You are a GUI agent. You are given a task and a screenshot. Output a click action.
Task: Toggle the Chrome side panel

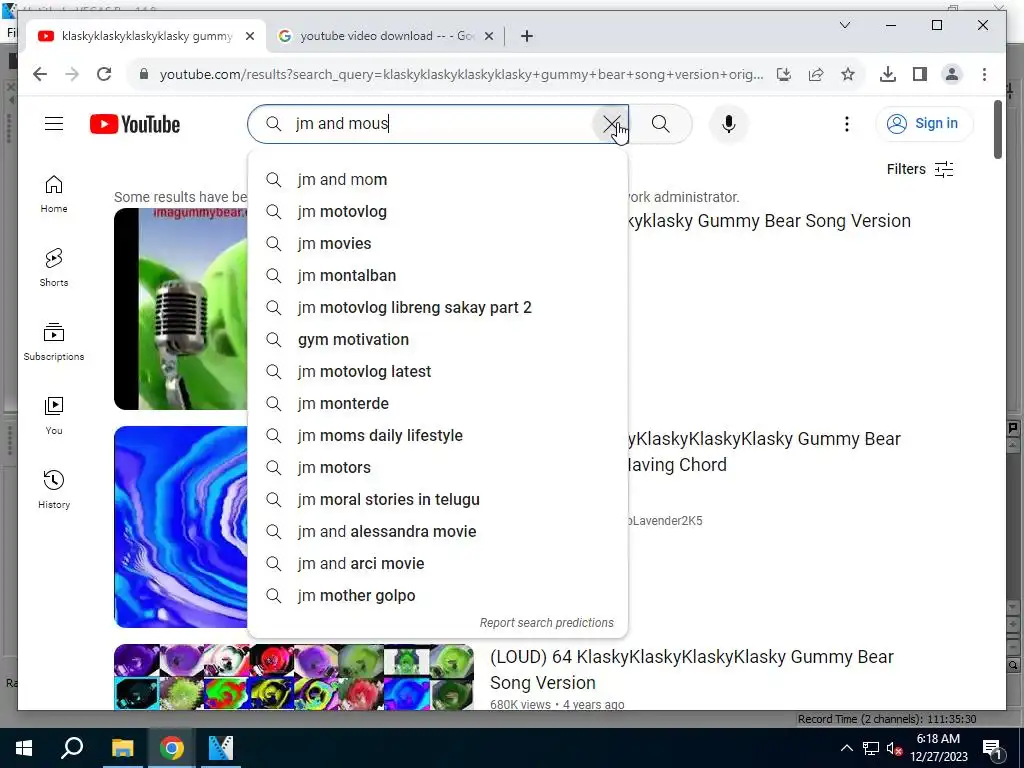pos(920,74)
